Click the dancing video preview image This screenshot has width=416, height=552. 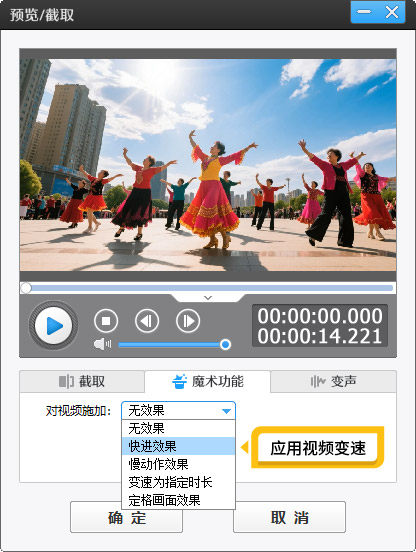click(x=208, y=165)
